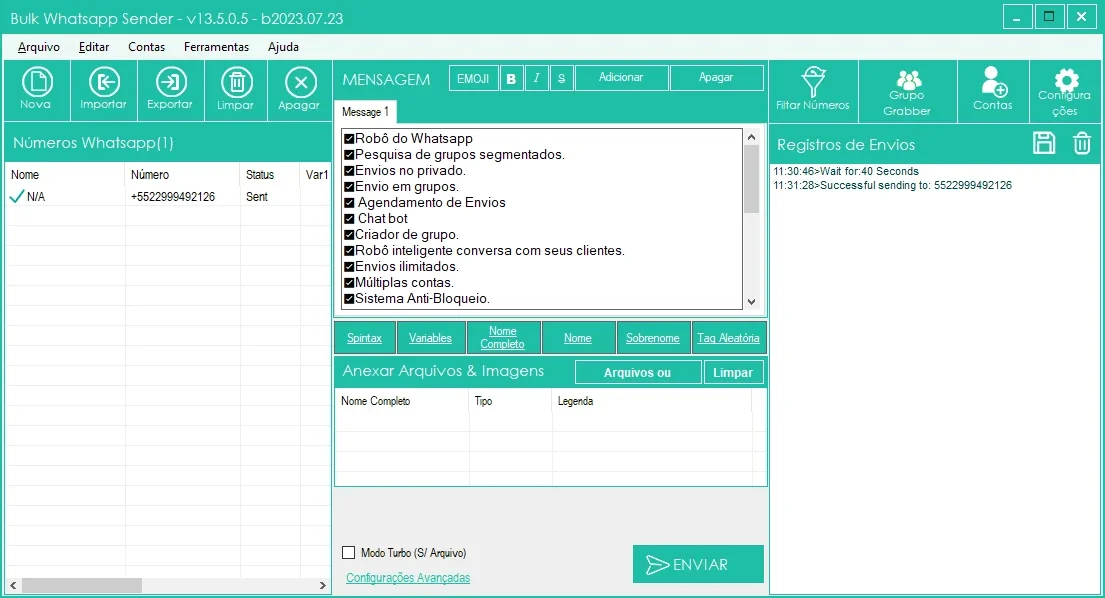
Task: Click the message box vertical scrollbar thumb
Action: 751,179
